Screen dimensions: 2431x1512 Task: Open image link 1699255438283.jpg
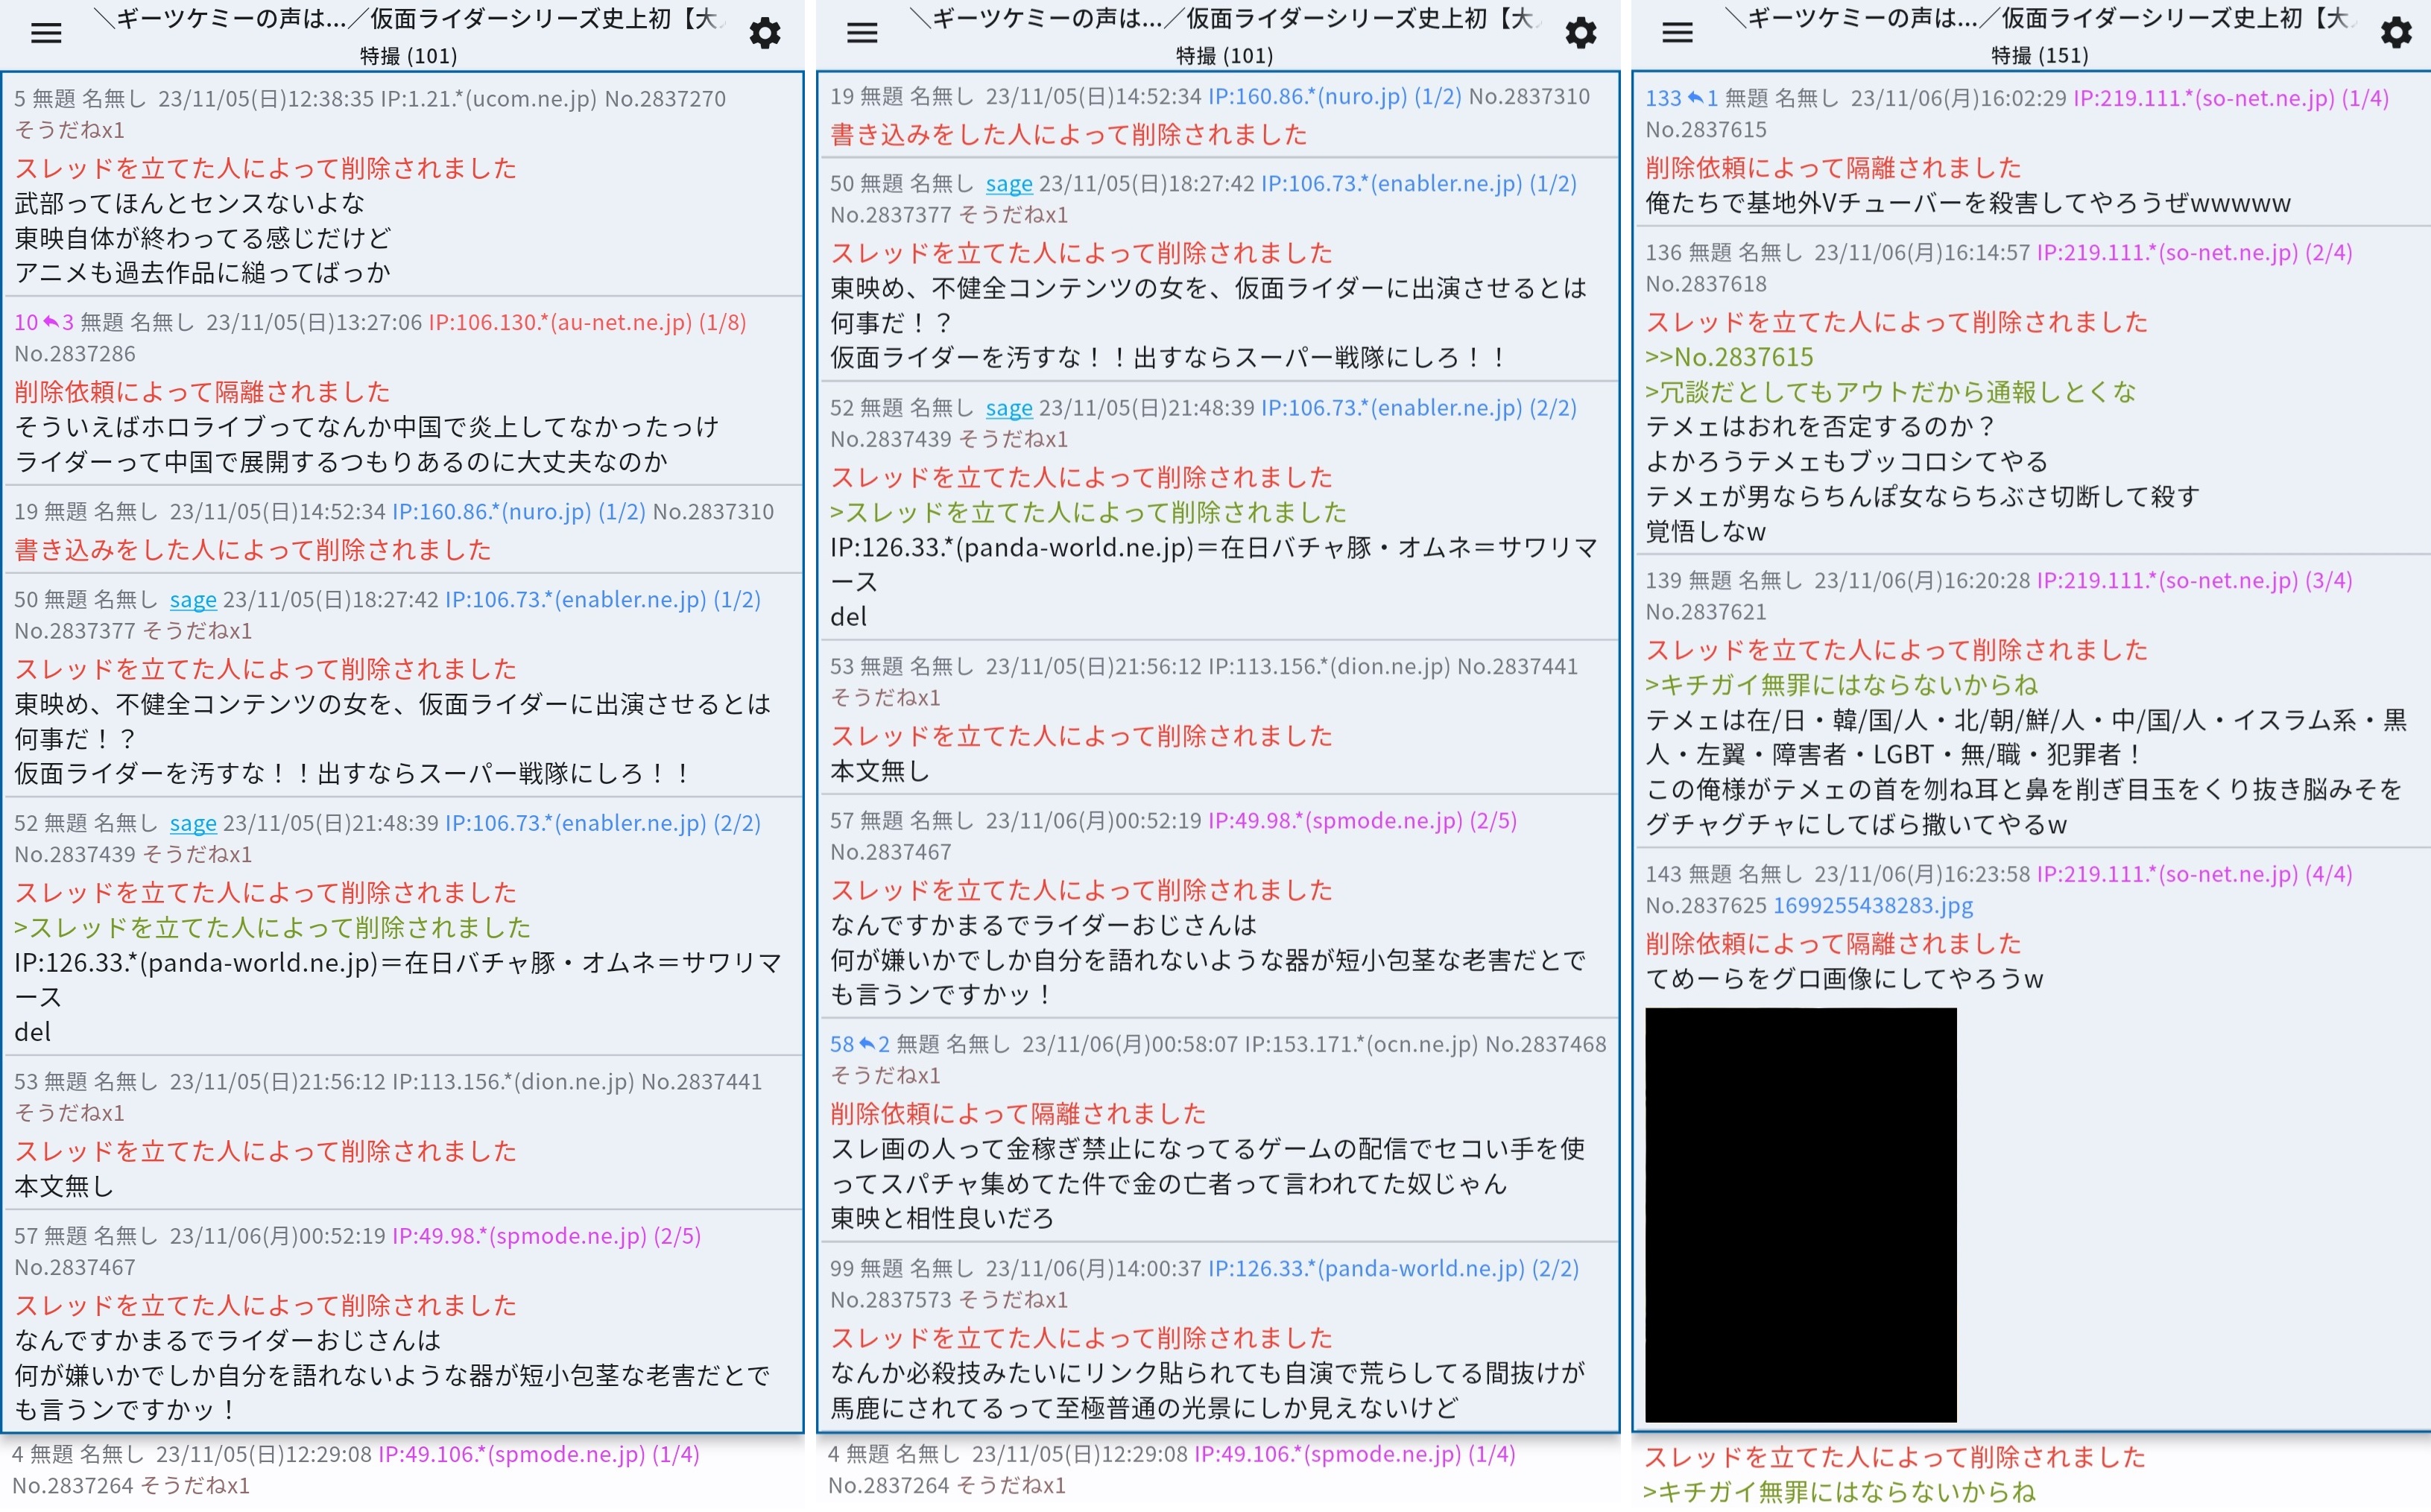[x=1872, y=905]
